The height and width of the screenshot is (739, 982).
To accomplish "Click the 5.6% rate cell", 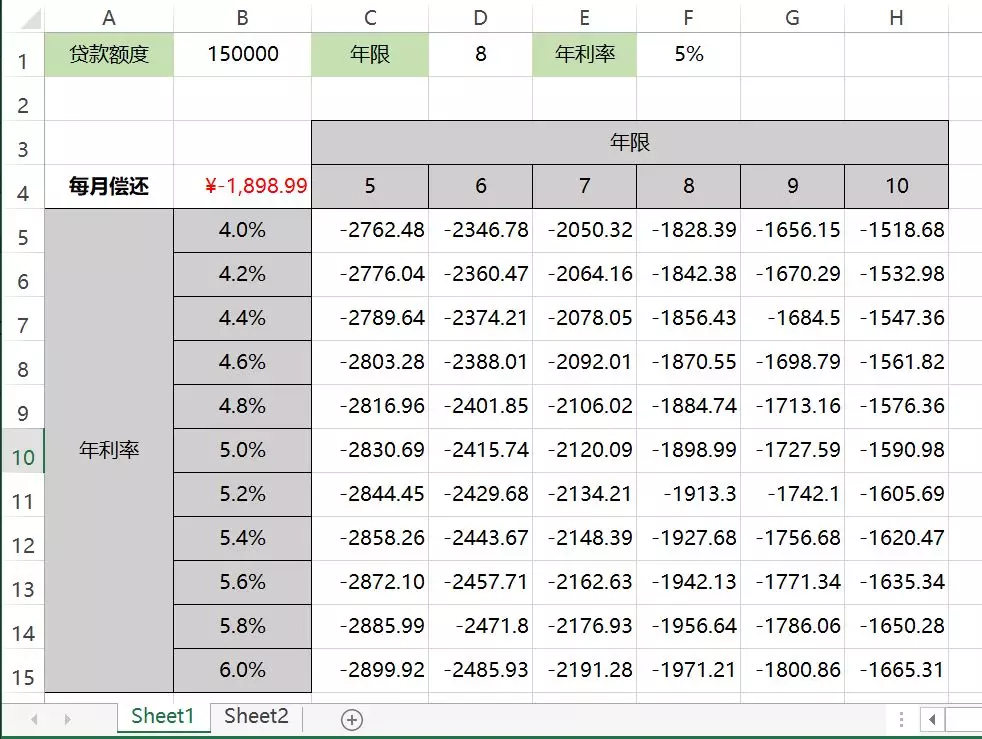I will [242, 582].
